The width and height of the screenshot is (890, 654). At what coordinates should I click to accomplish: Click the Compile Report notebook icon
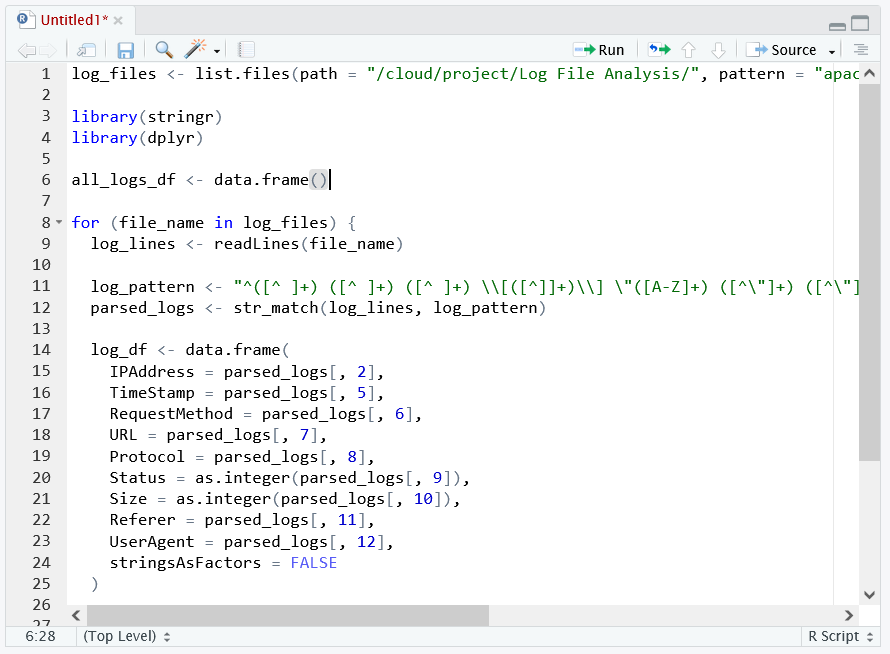246,50
